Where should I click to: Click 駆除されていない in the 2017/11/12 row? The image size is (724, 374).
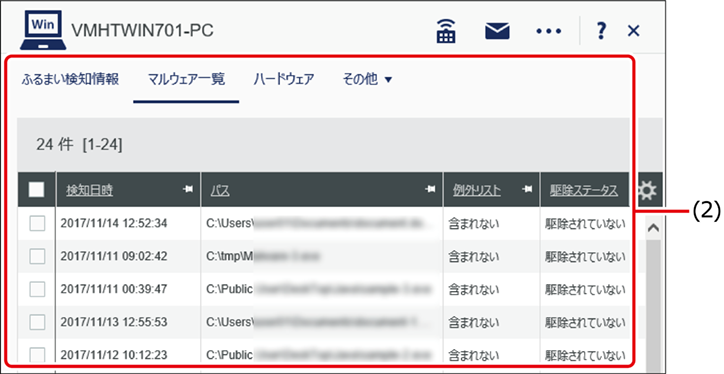(585, 355)
